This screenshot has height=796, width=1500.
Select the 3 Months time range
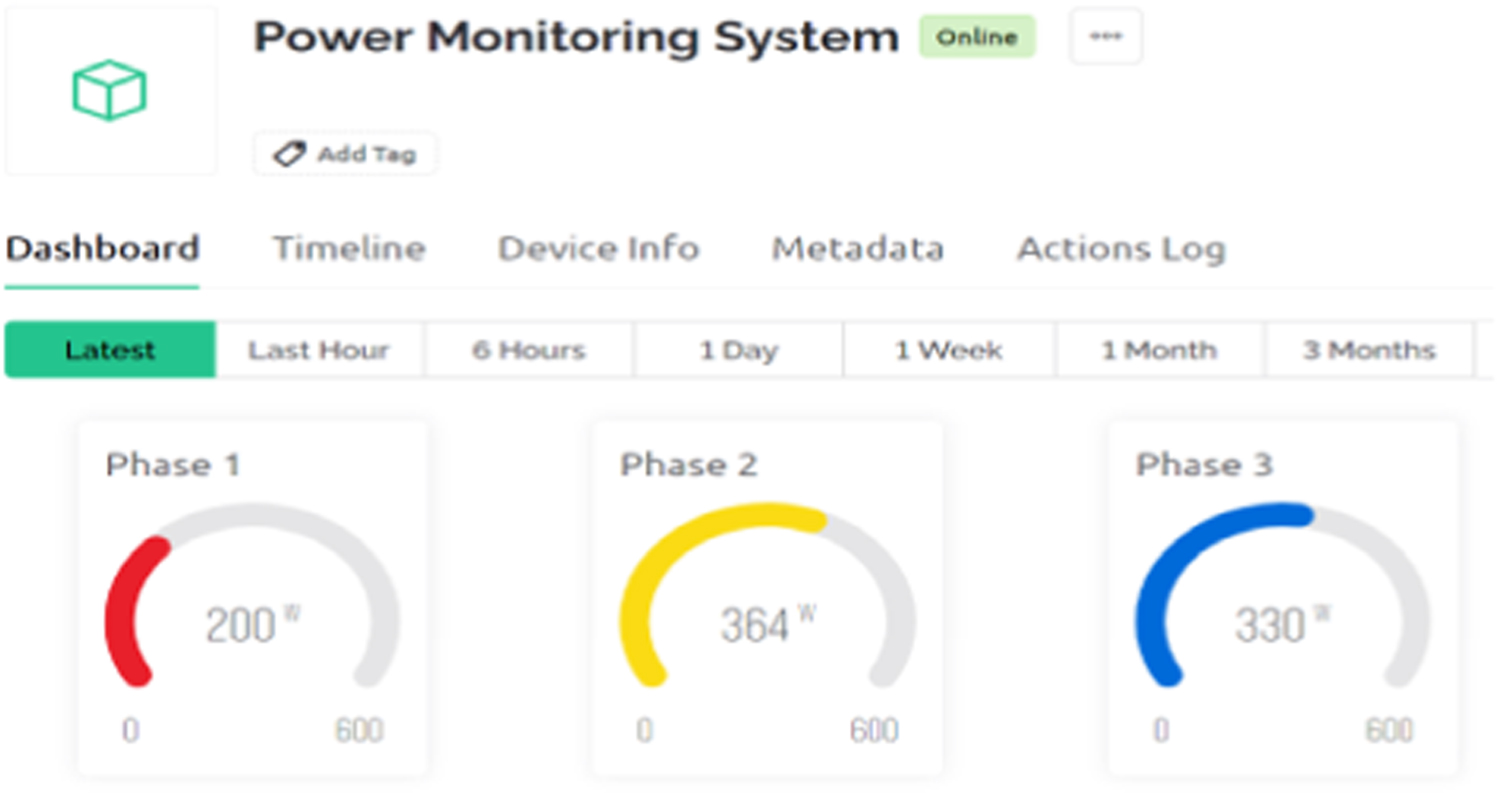1368,350
